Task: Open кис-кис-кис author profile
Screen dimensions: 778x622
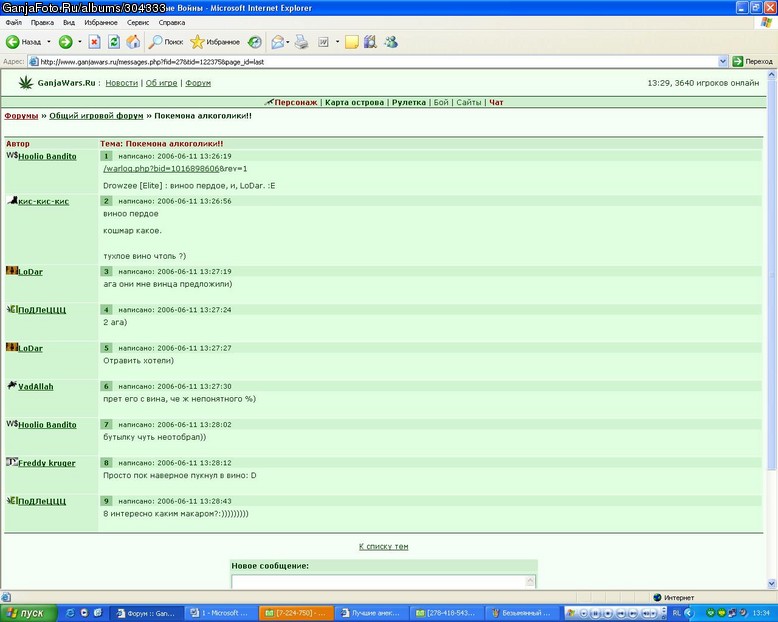Action: (x=44, y=201)
